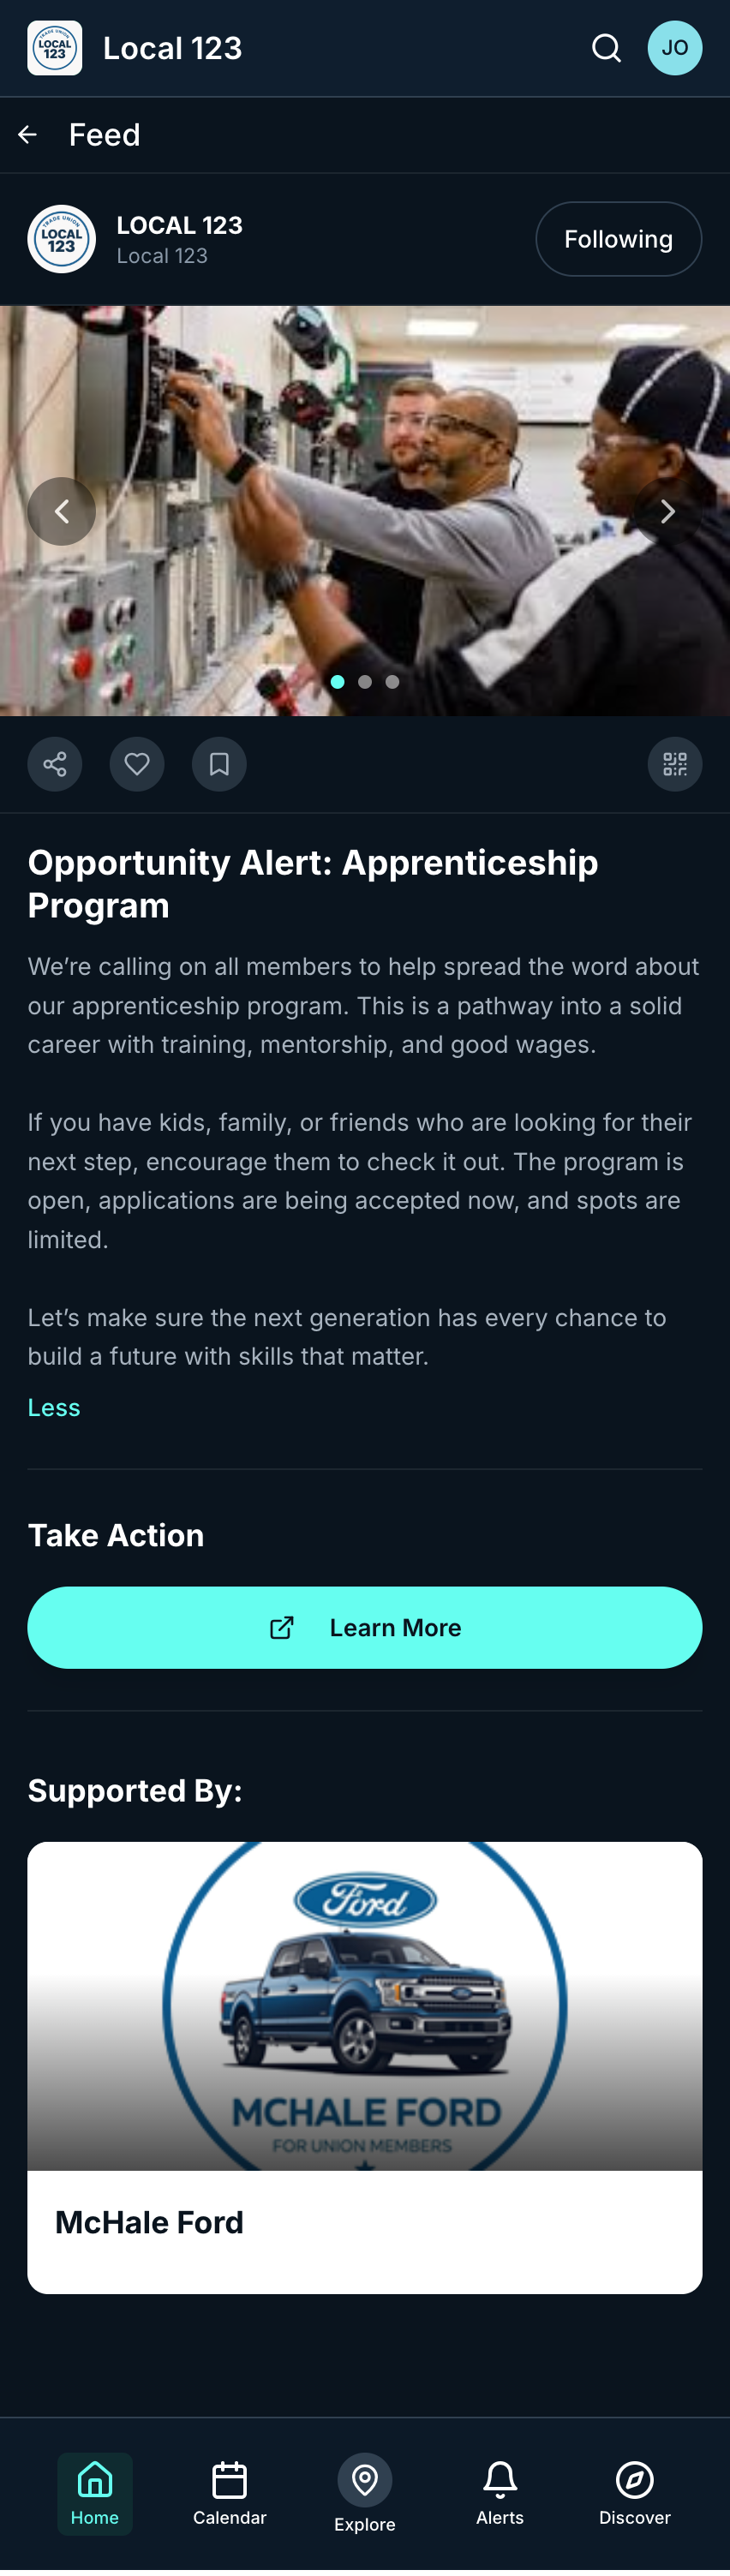Toggle the Following status for Local 123
This screenshot has height=2576, width=730.
click(618, 238)
